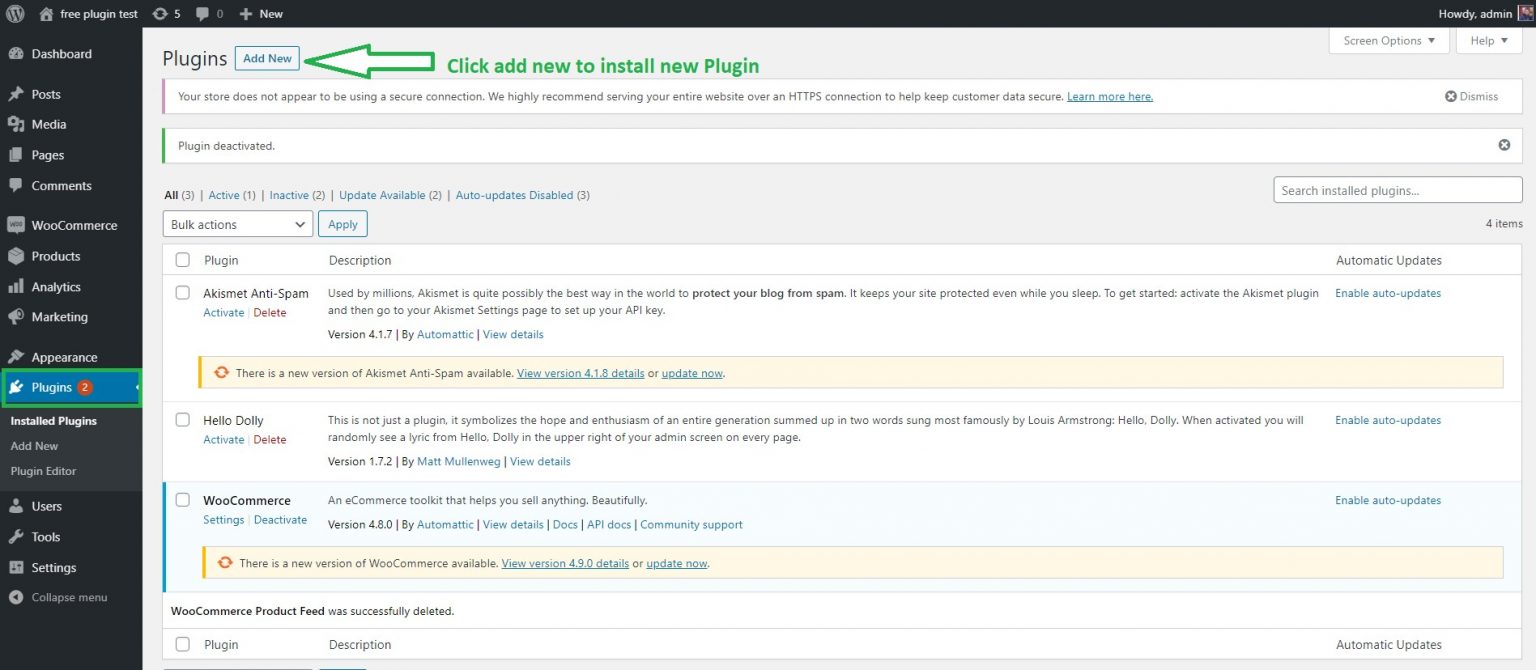
Task: Click the Marketing megaphone icon
Action: point(16,317)
